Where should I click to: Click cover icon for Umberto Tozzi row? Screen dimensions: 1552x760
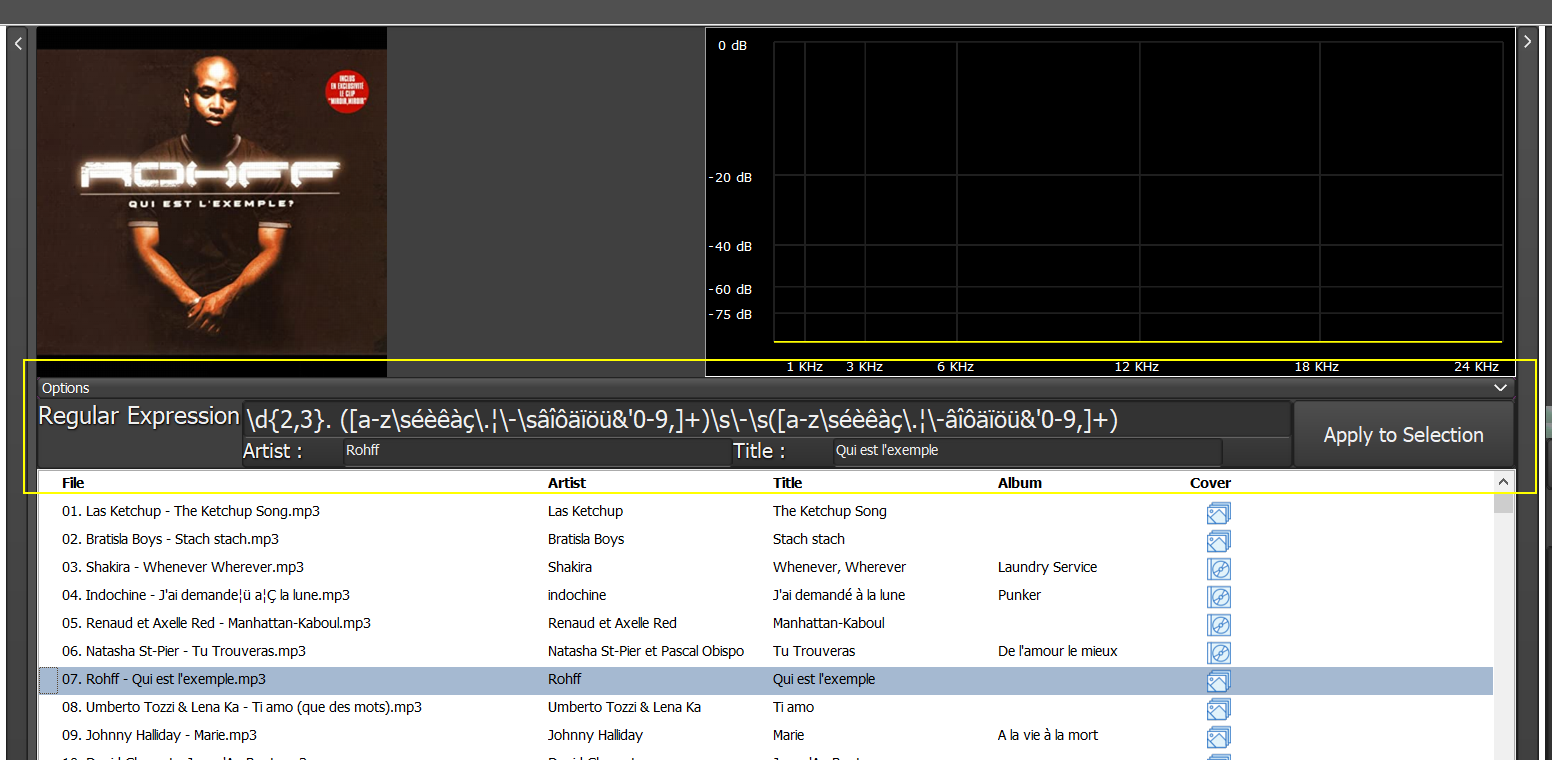tap(1218, 709)
